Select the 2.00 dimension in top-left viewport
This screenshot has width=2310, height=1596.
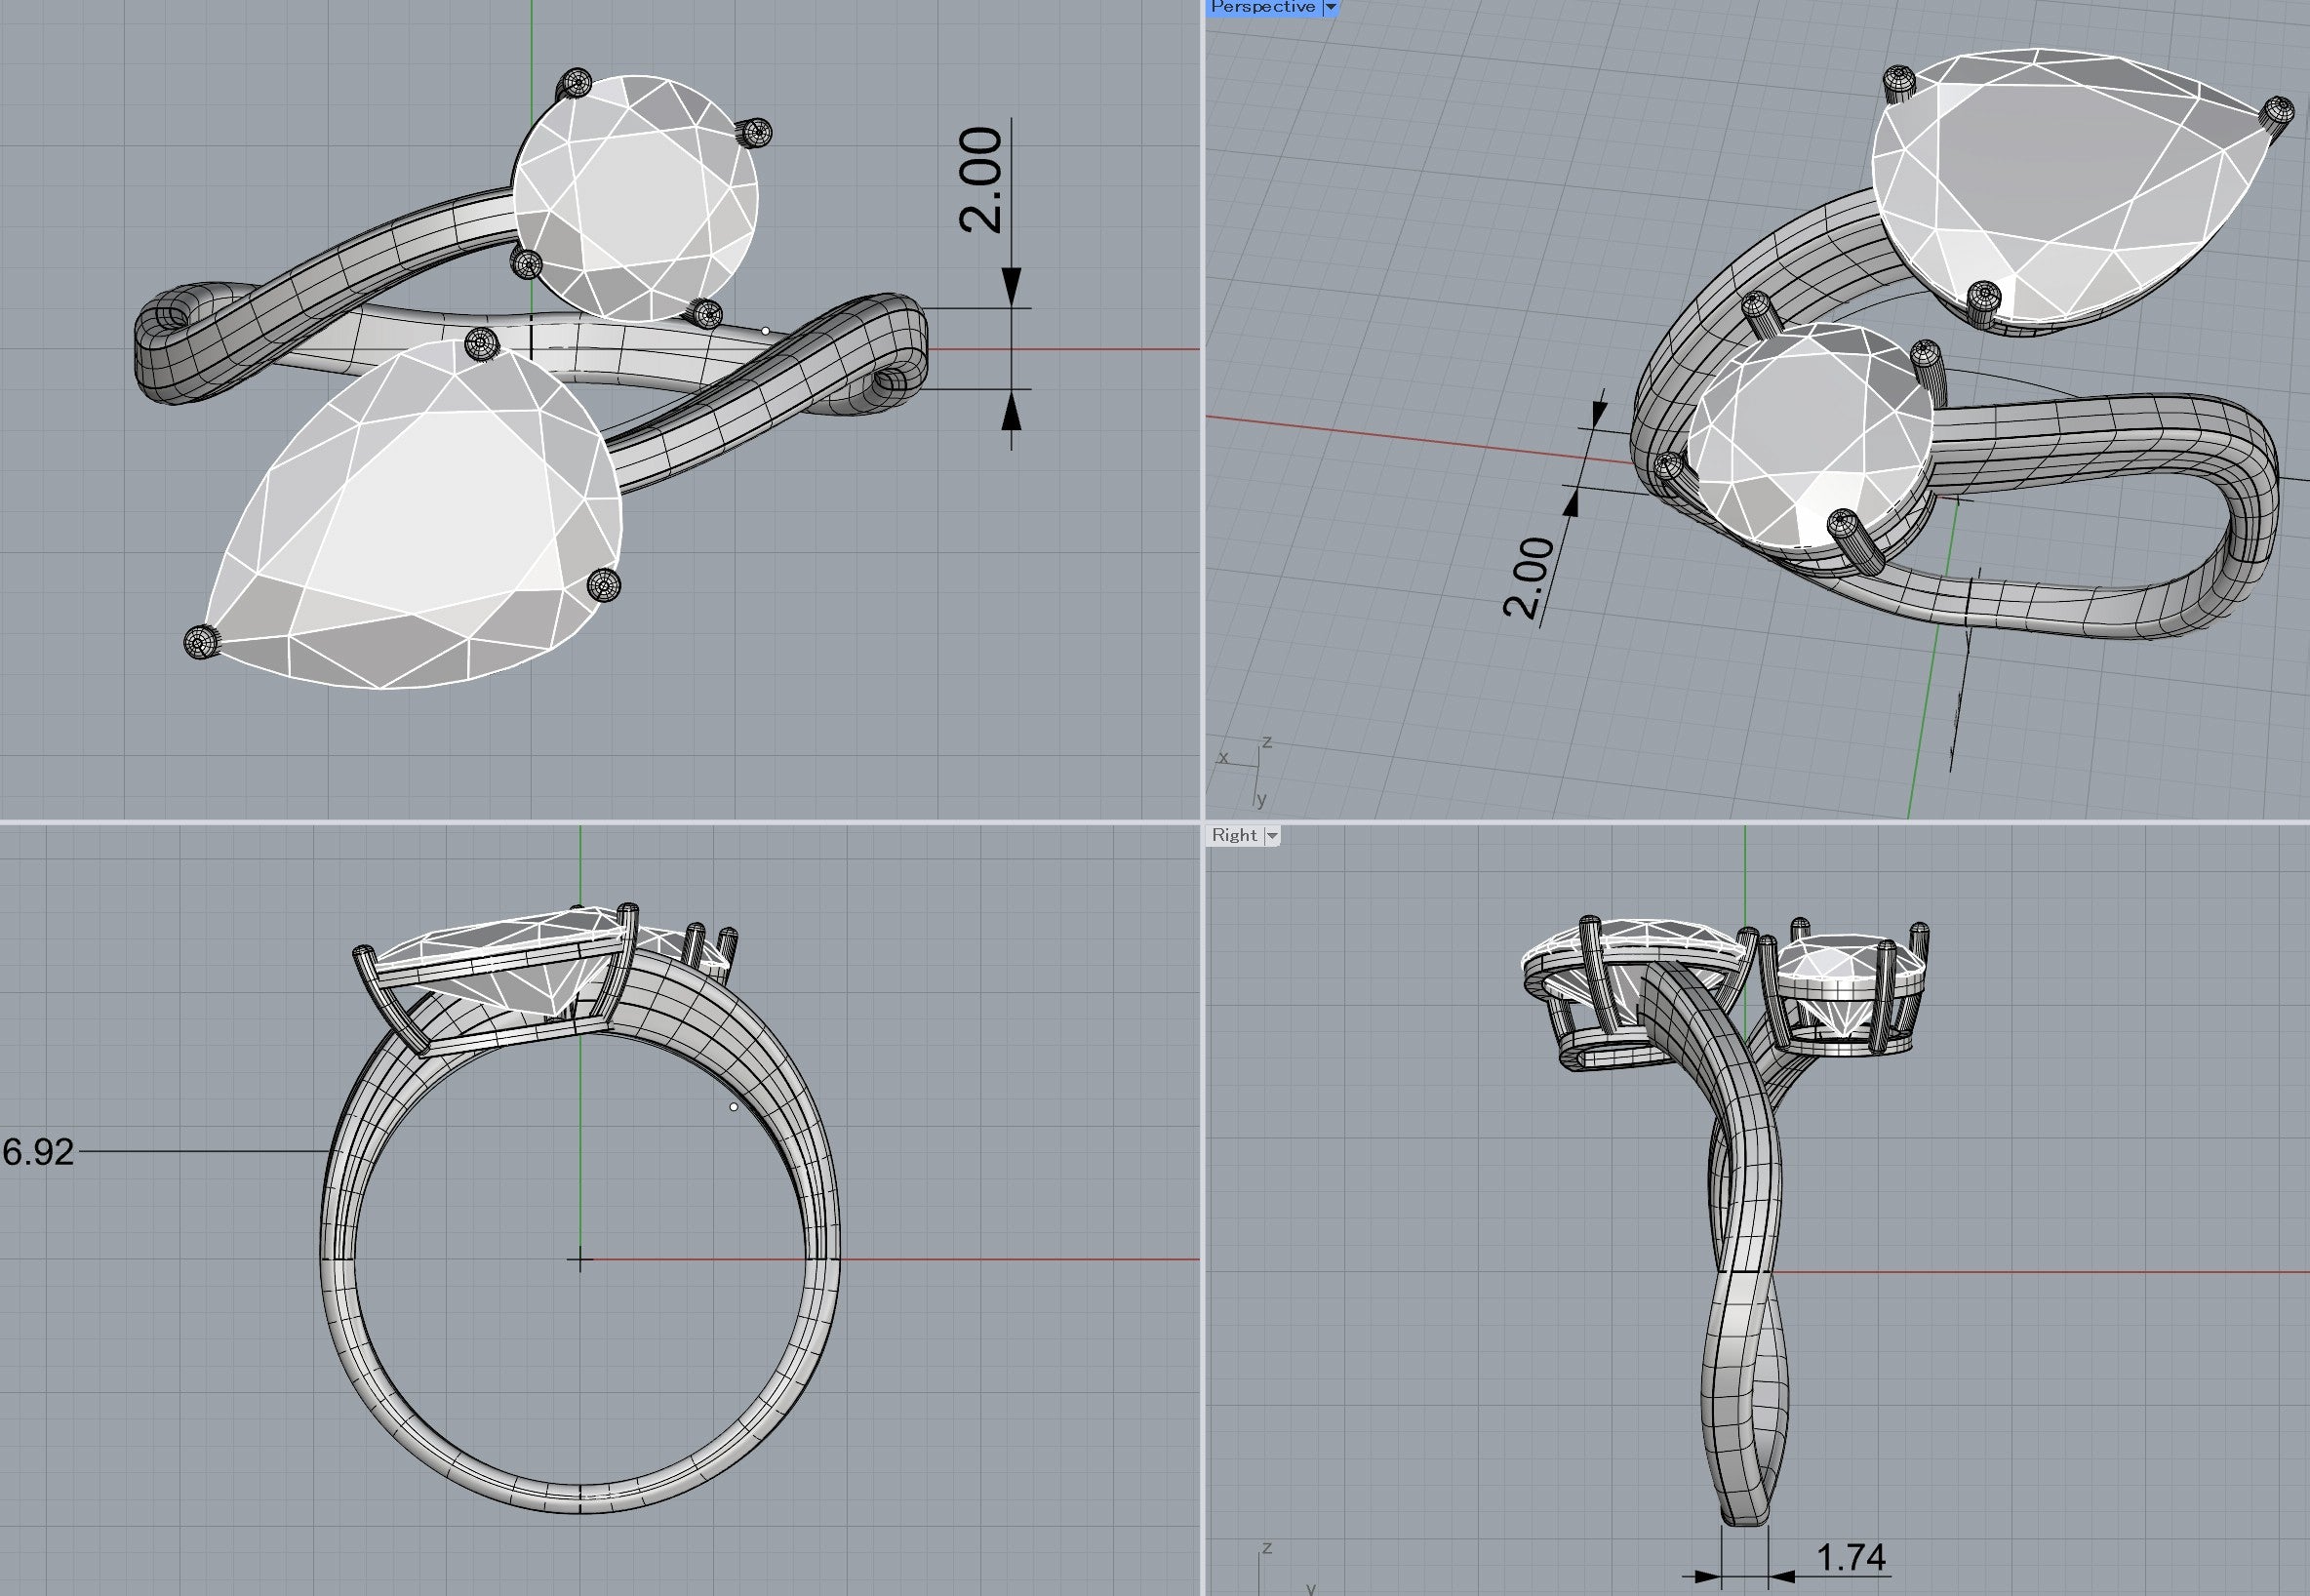[x=981, y=180]
